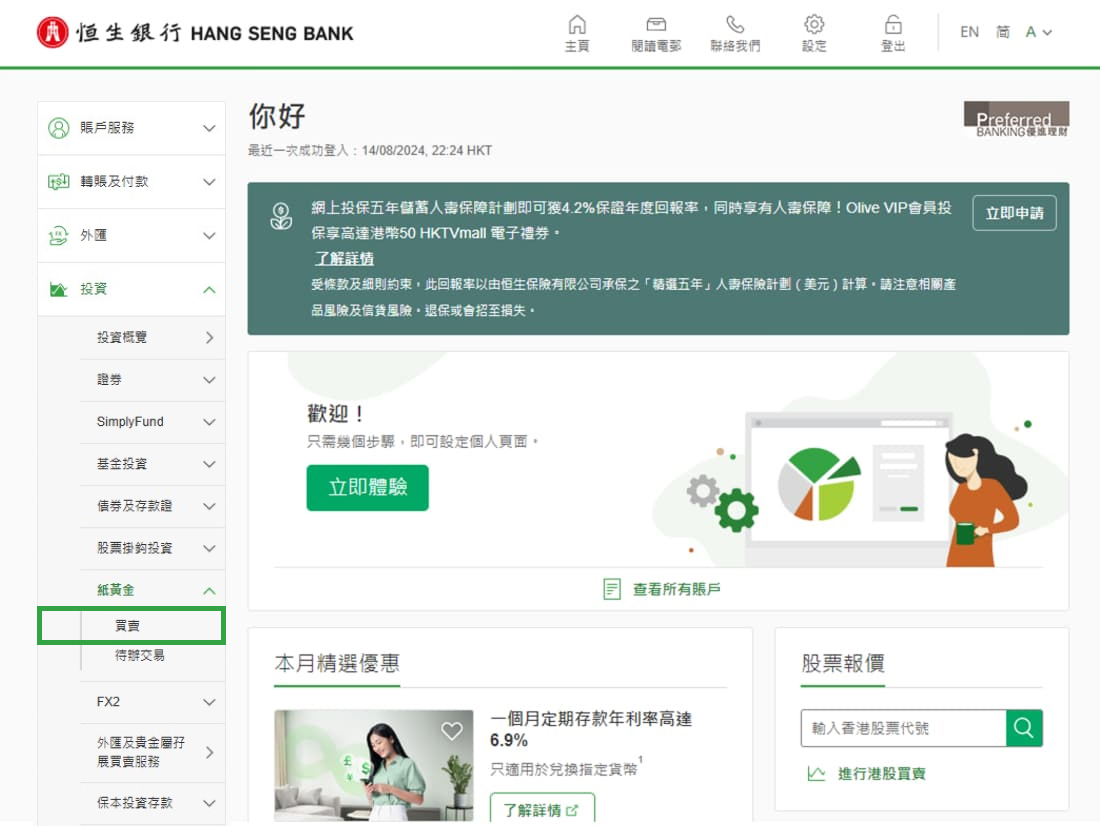Image resolution: width=1100 pixels, height=826 pixels.
Task: Expand the 賬戶服務 sidebar section
Action: point(132,128)
